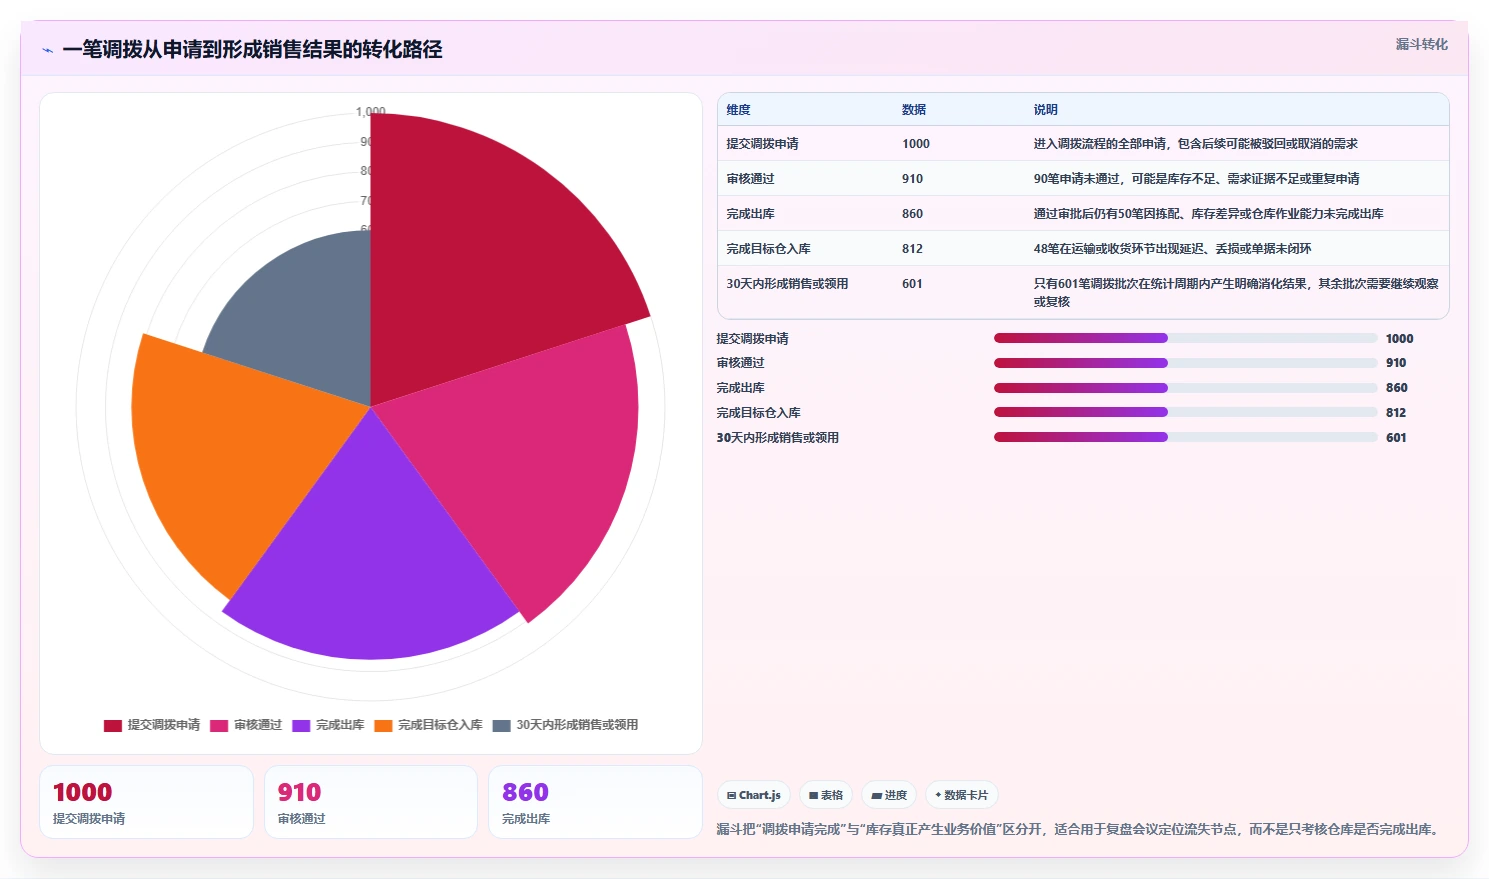
Task: Toggle the 完成出库 legend item
Action: click(x=328, y=725)
